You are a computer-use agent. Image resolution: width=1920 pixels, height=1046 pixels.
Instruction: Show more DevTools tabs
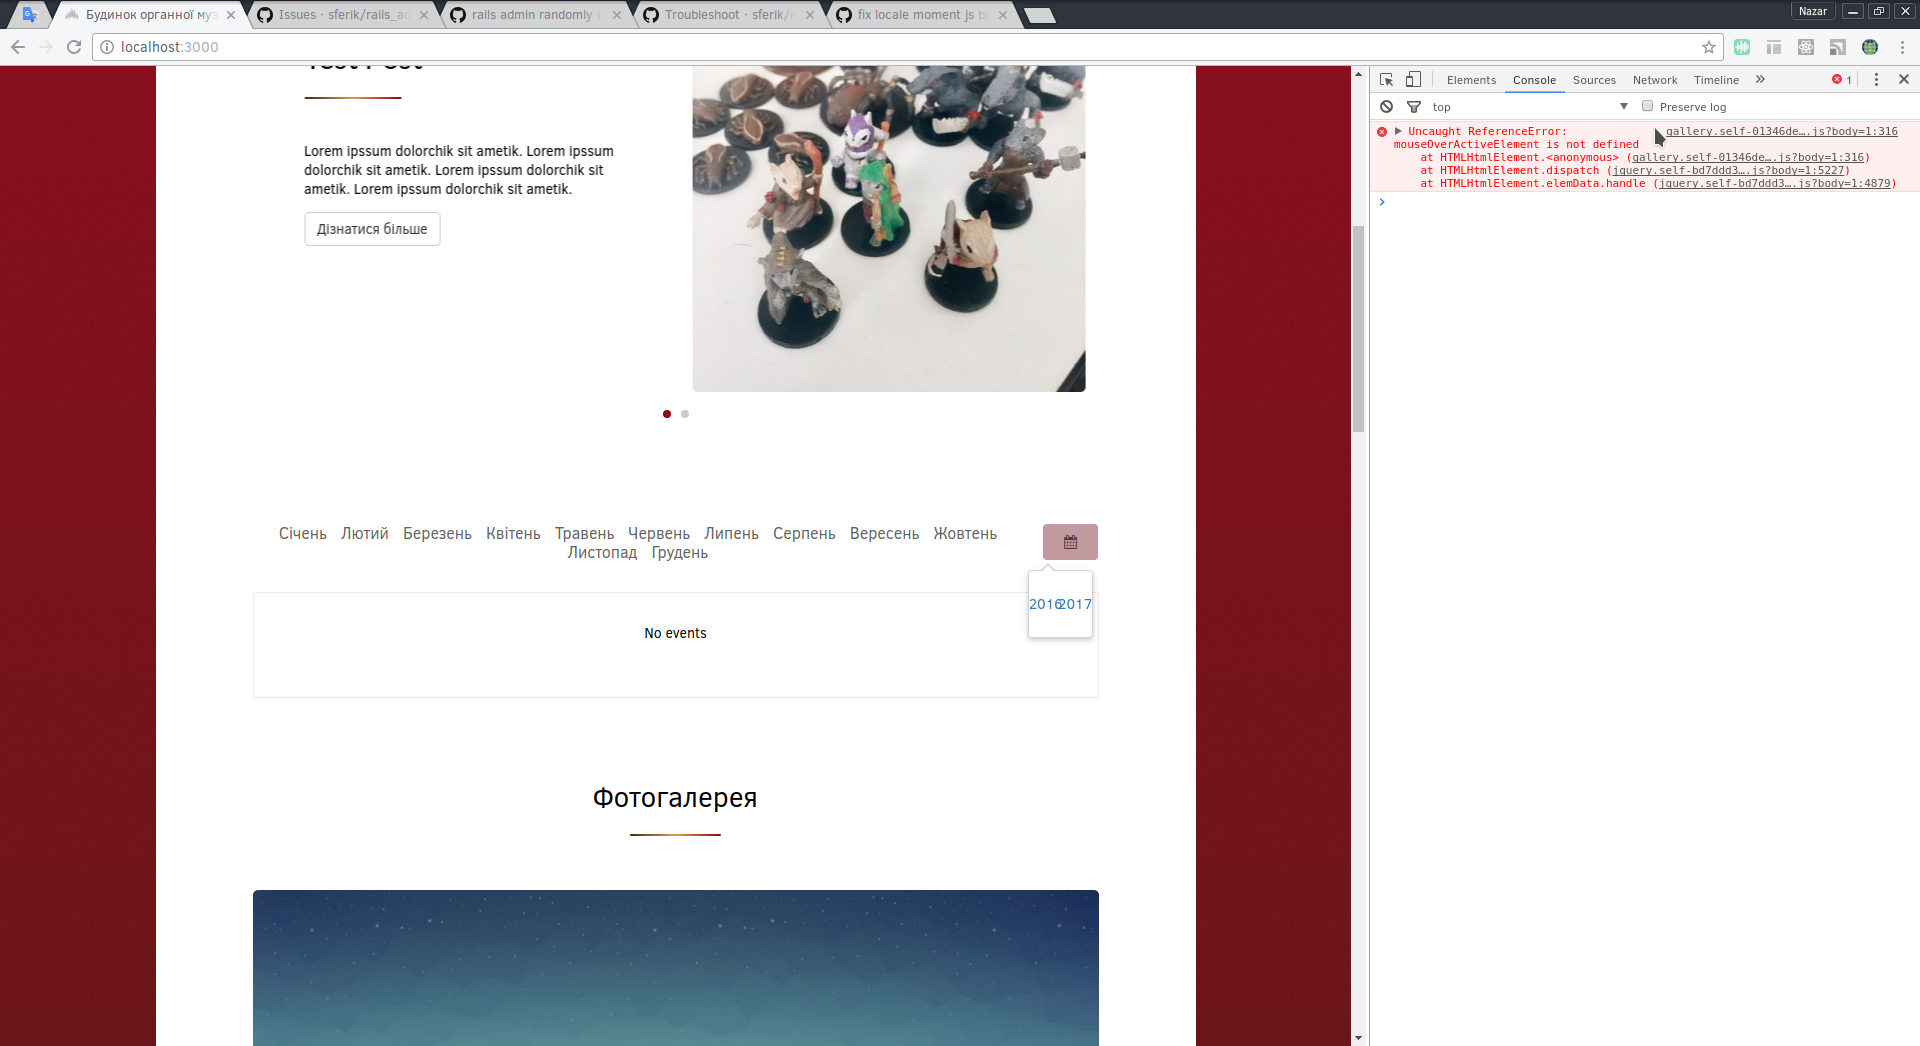click(1760, 80)
